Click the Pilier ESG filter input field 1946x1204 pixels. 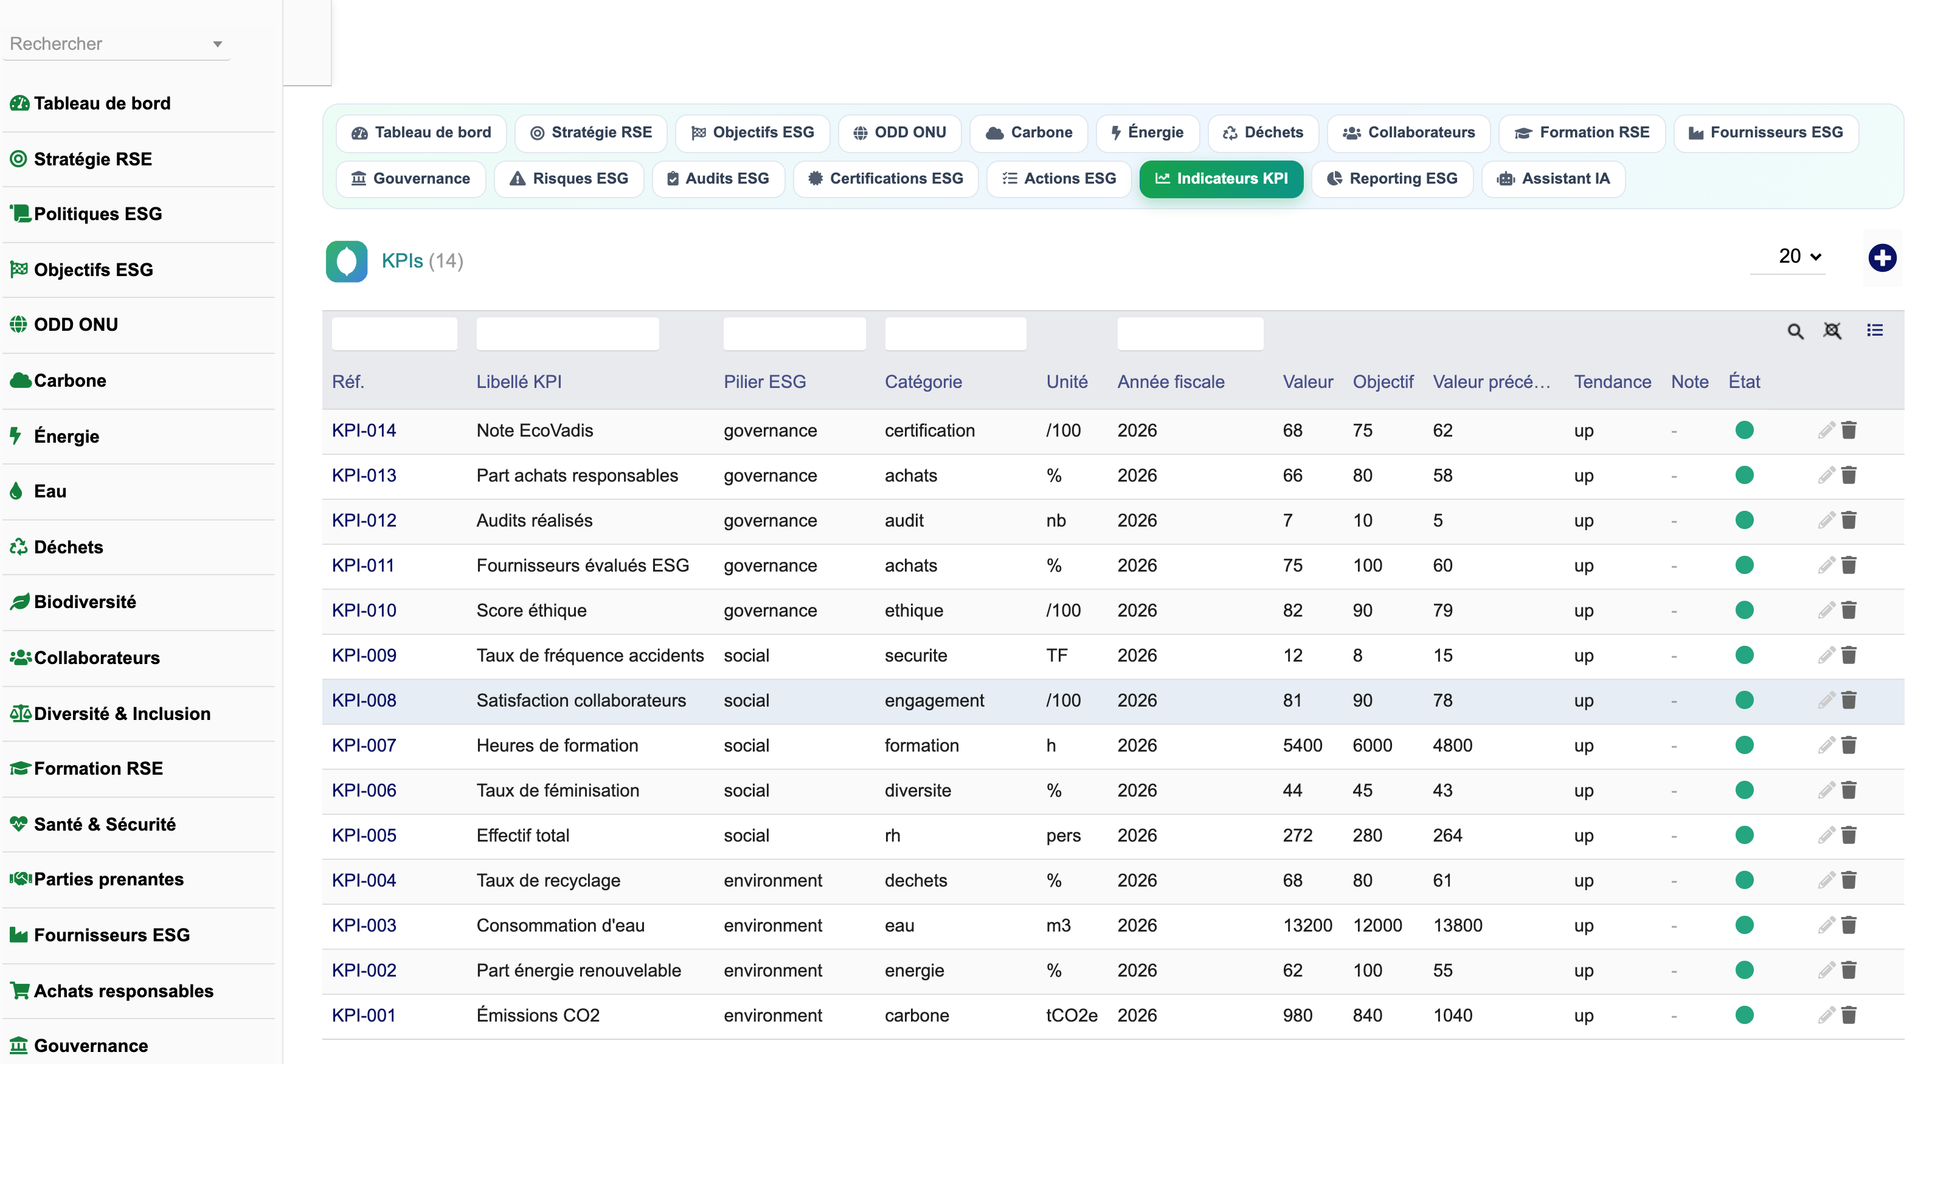pos(794,333)
